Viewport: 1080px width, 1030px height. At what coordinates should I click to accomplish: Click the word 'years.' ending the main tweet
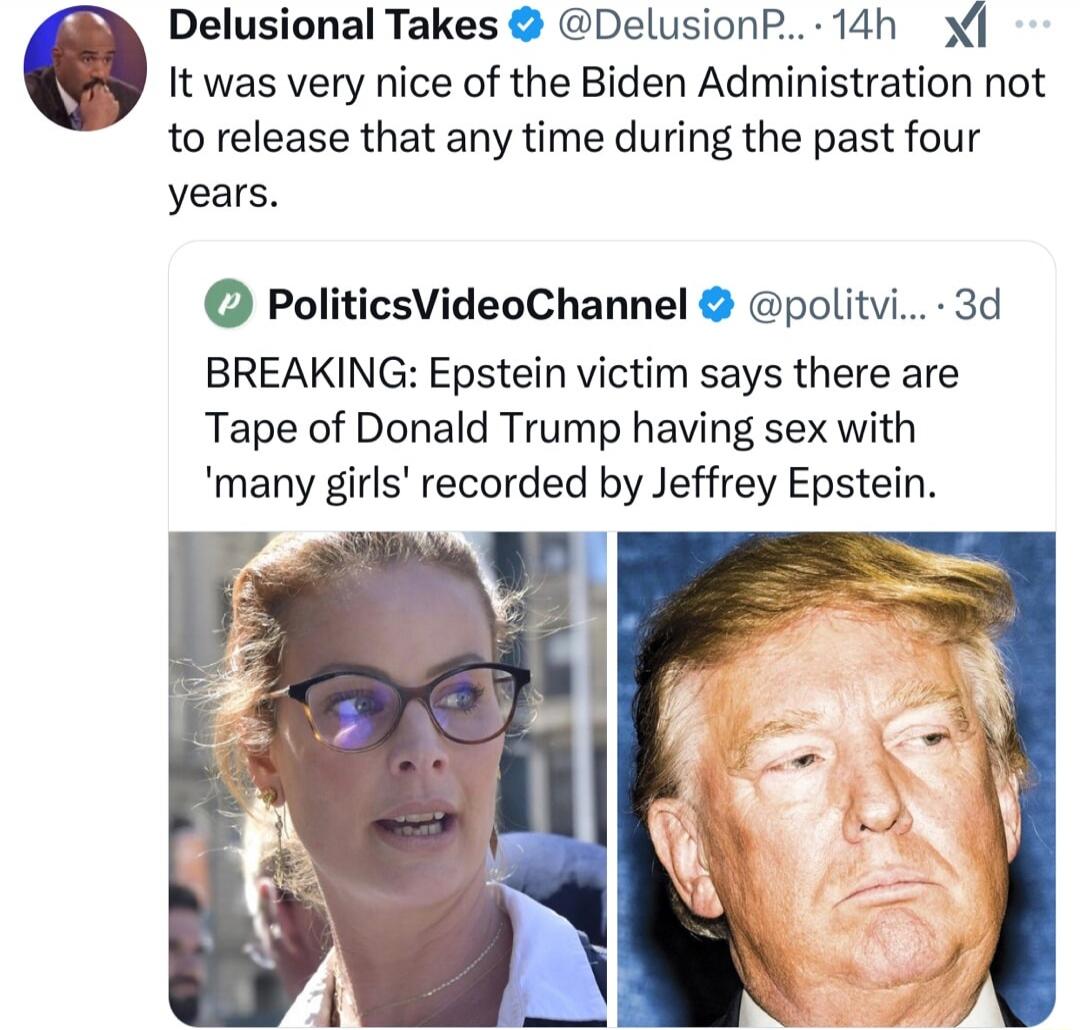[224, 194]
